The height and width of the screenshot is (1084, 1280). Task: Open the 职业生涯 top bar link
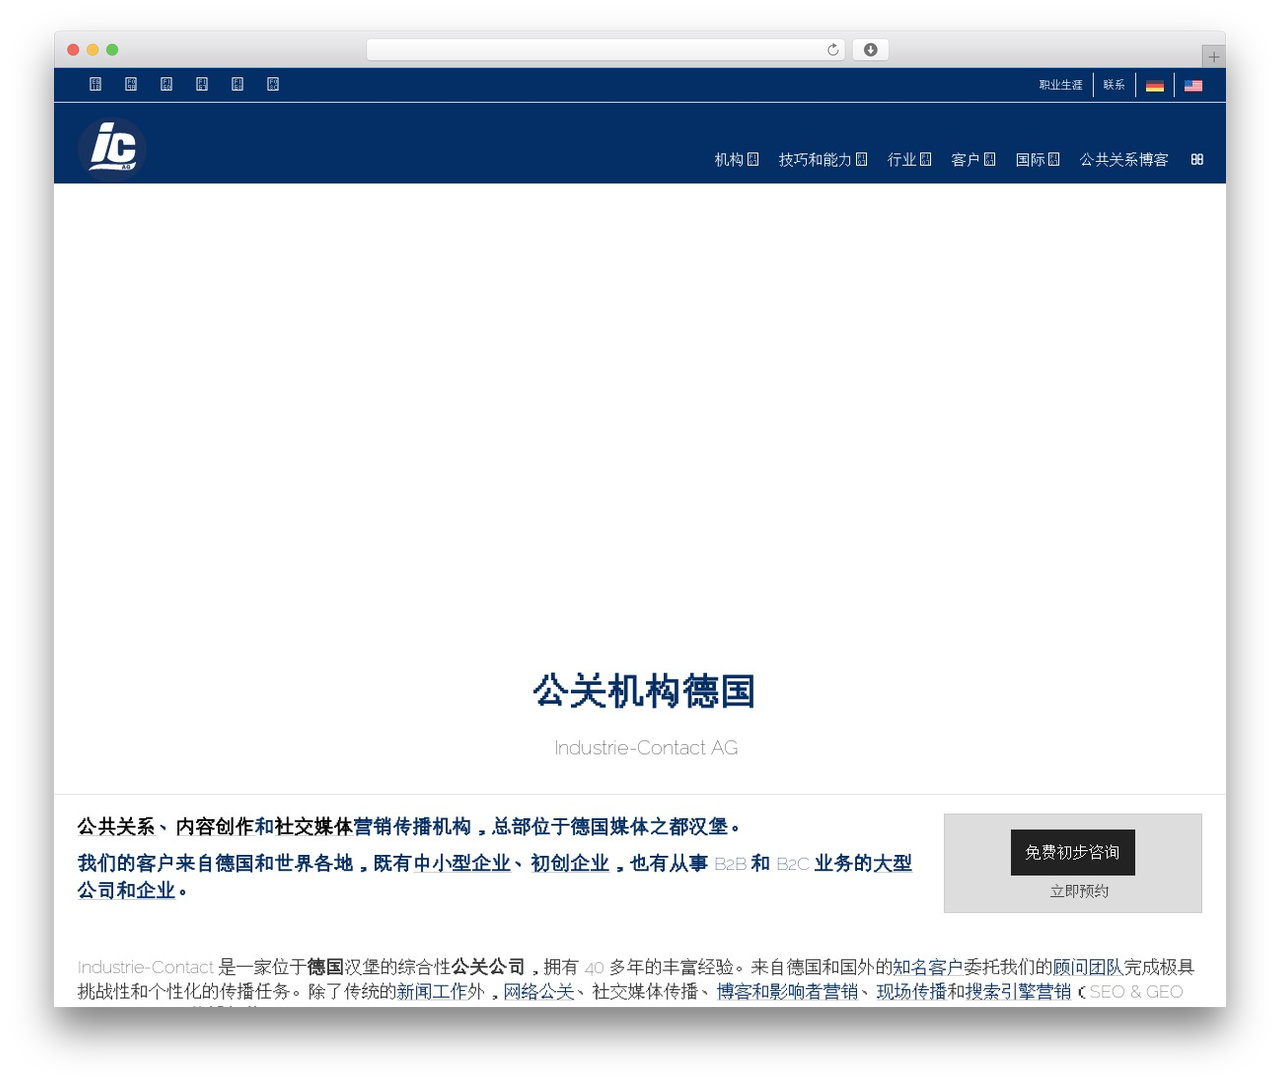point(1060,85)
